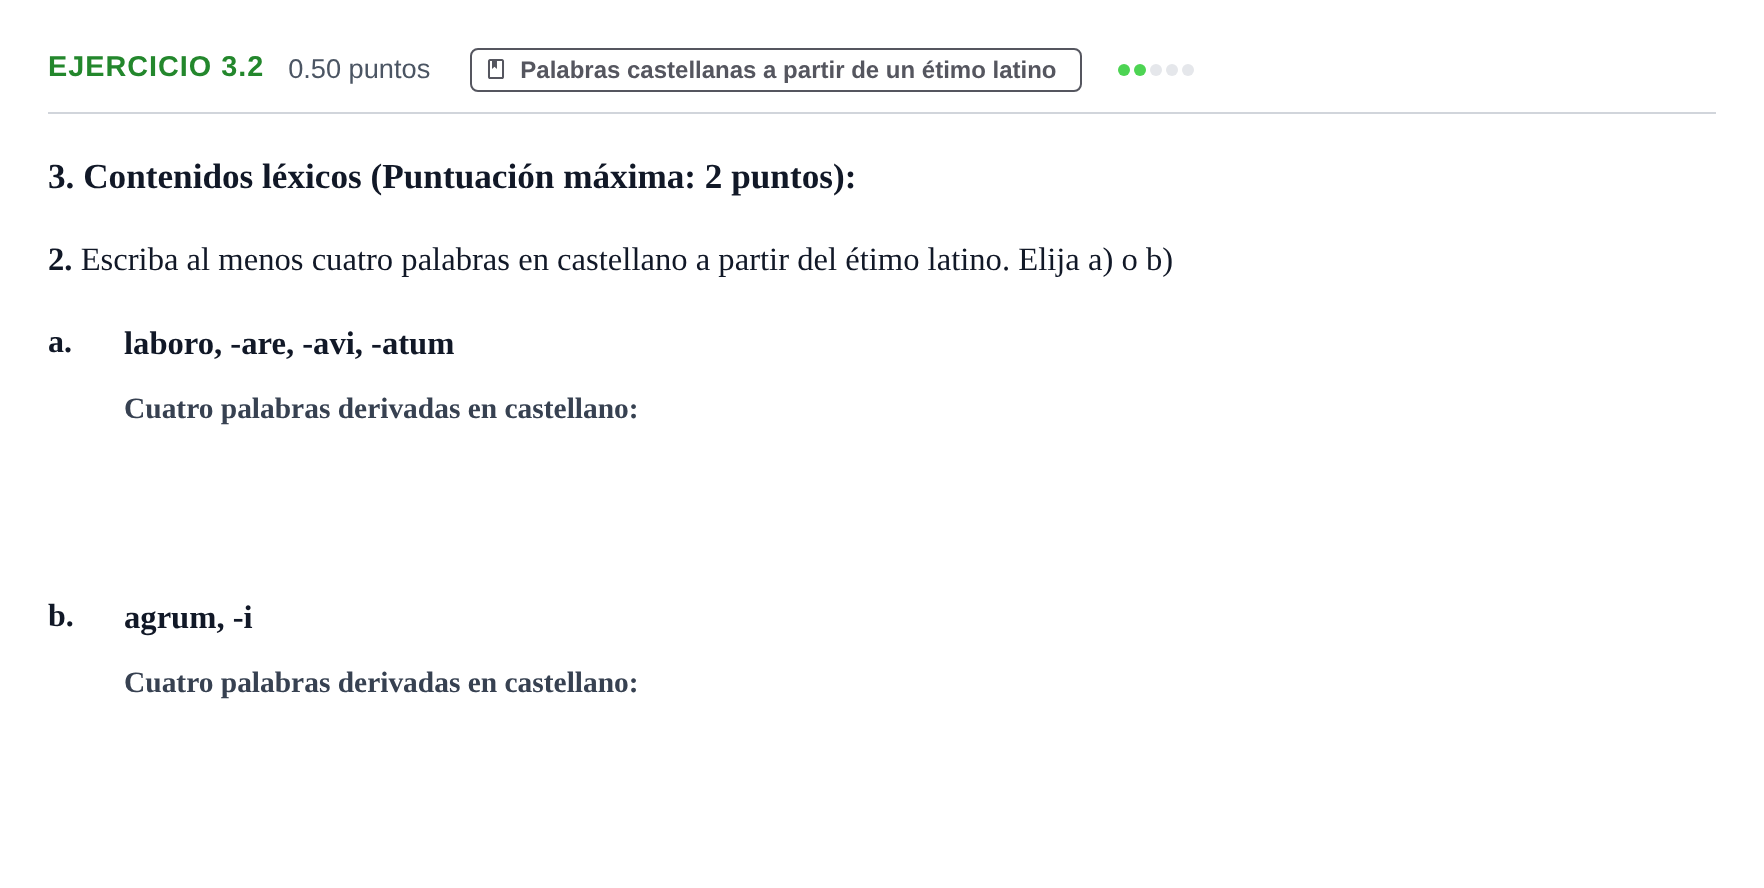Open the 'Palabras castellanas a partir de un étimo latino' tag
The height and width of the screenshot is (888, 1764).
pos(776,70)
